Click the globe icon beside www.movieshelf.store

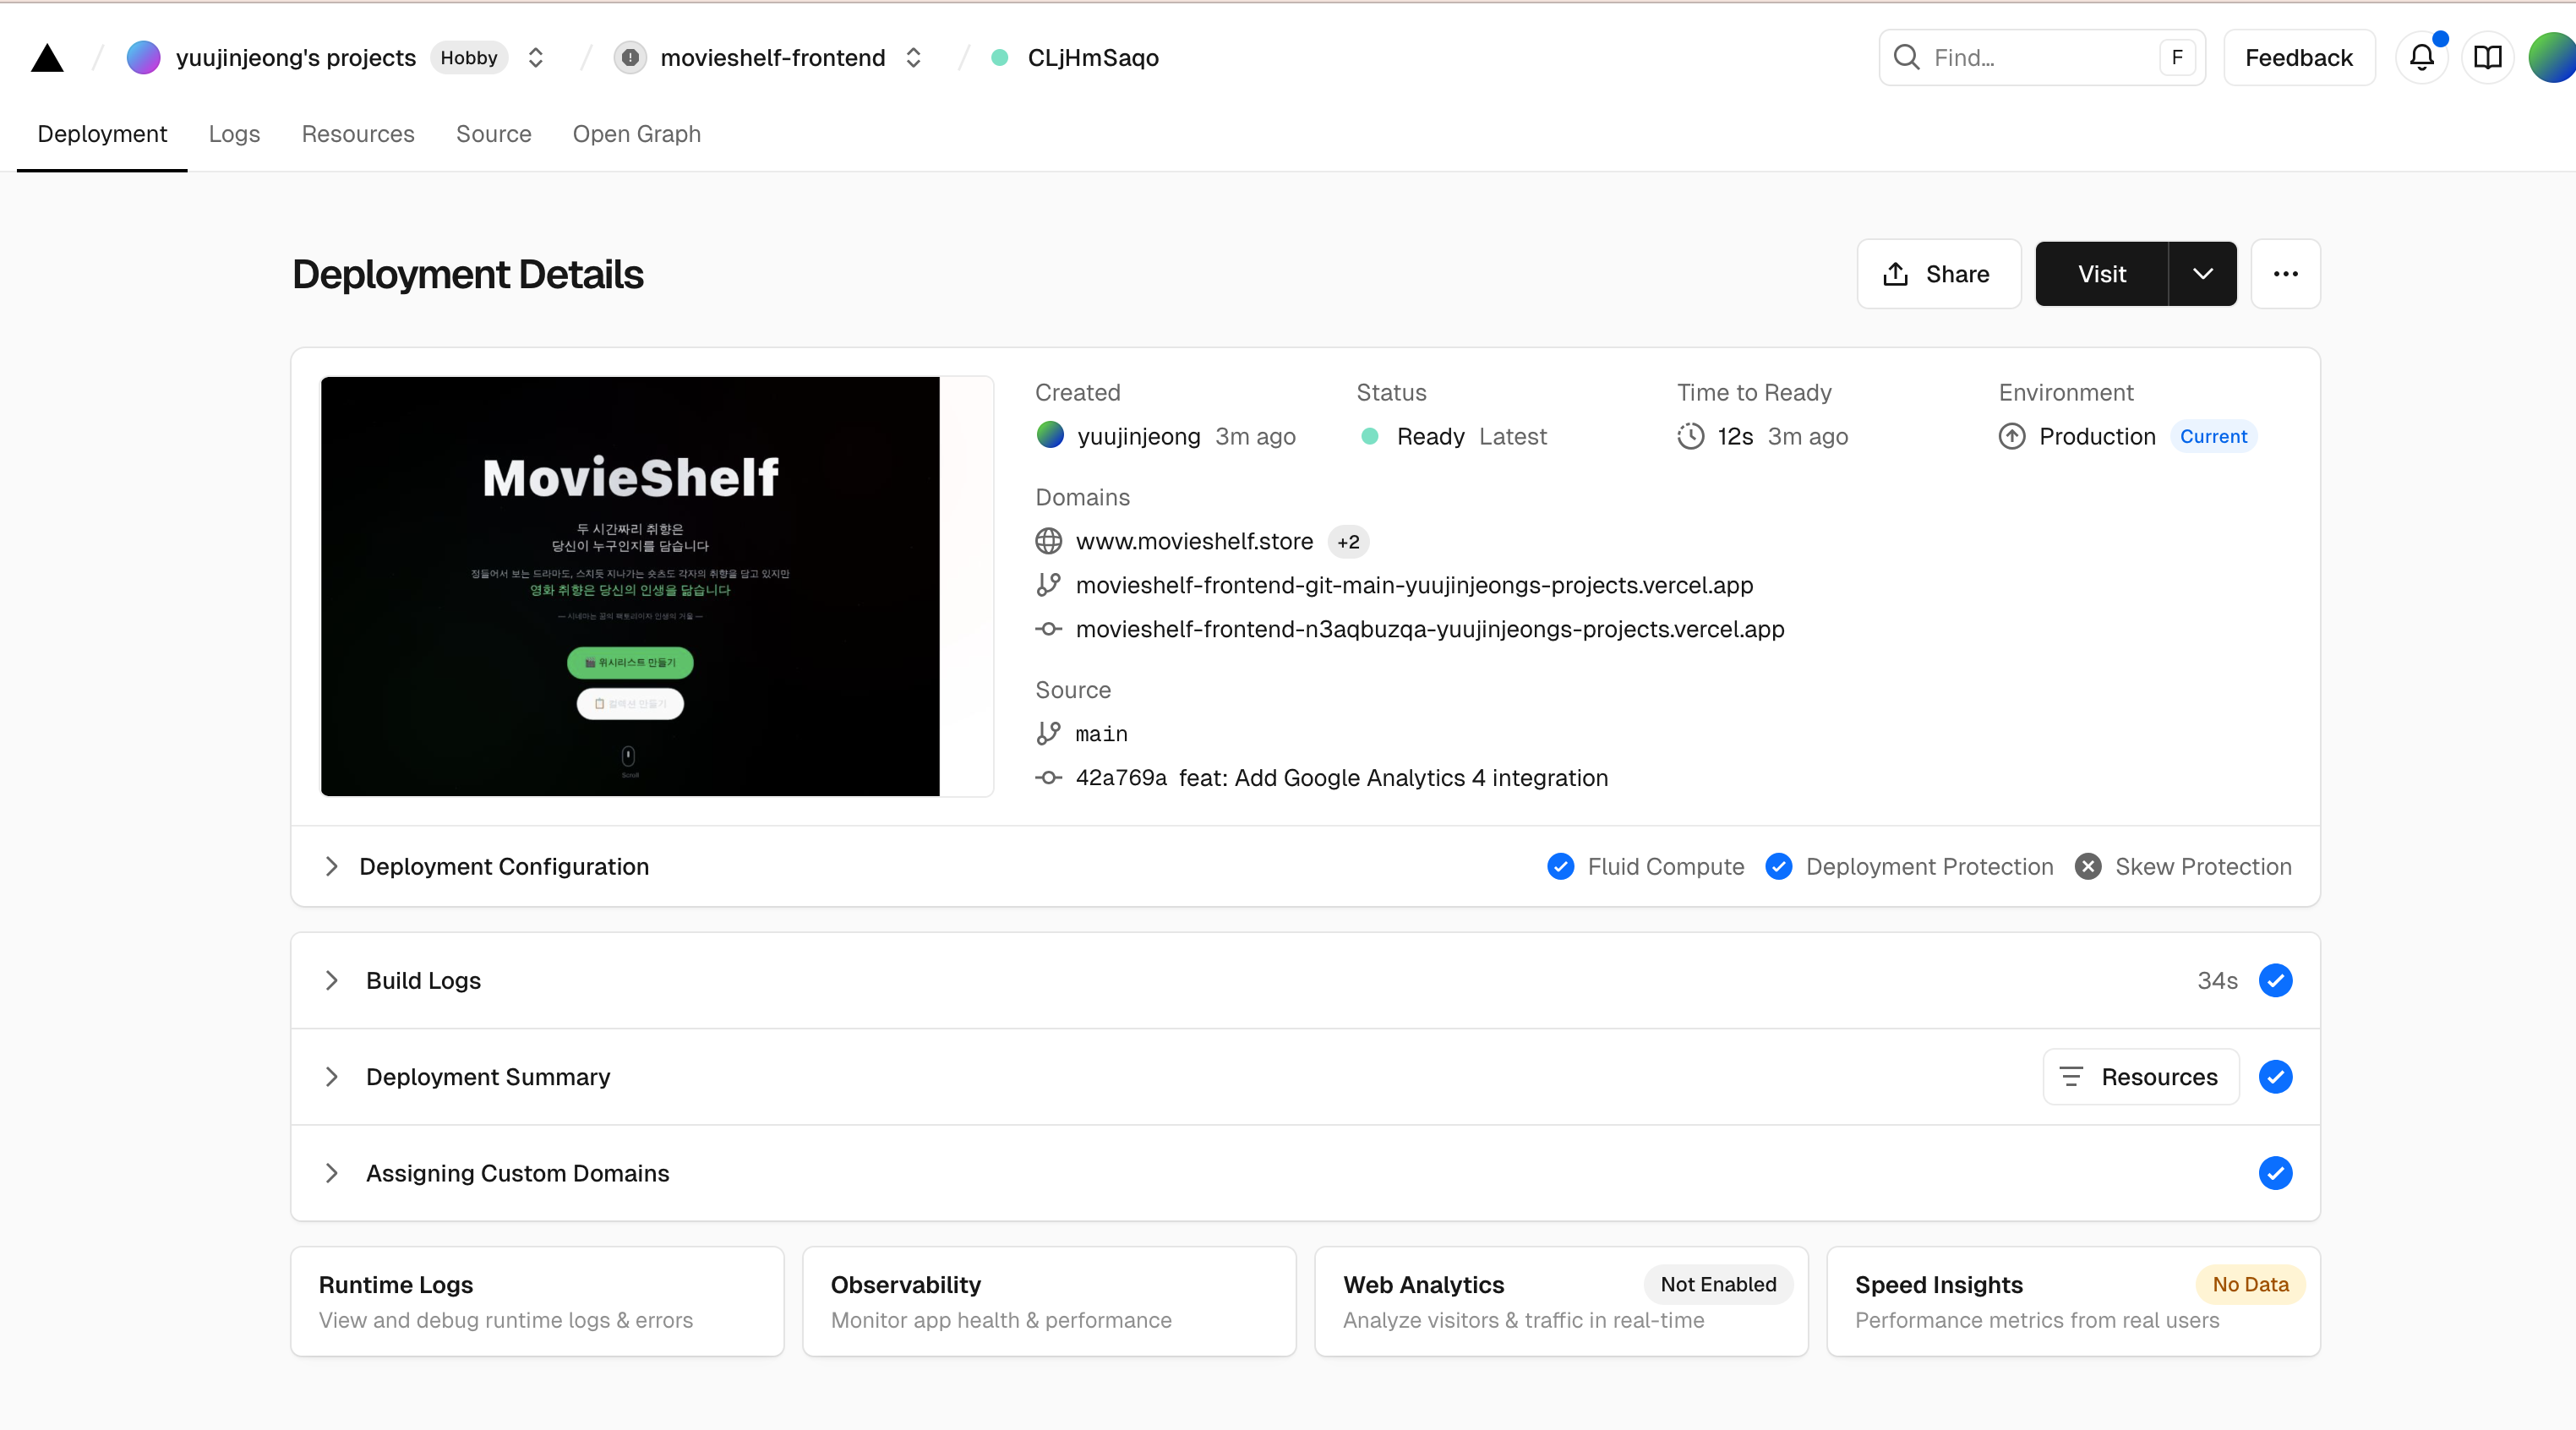tap(1048, 541)
